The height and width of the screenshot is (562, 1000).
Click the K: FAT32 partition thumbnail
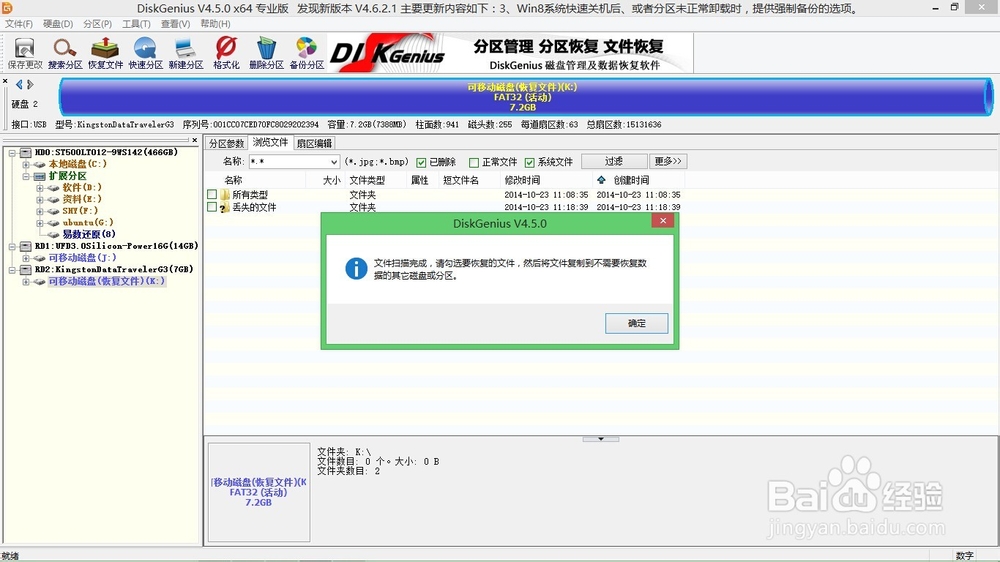coord(259,492)
